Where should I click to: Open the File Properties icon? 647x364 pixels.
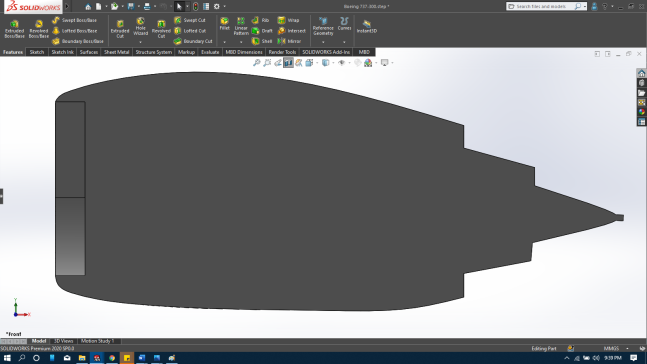(x=206, y=6)
